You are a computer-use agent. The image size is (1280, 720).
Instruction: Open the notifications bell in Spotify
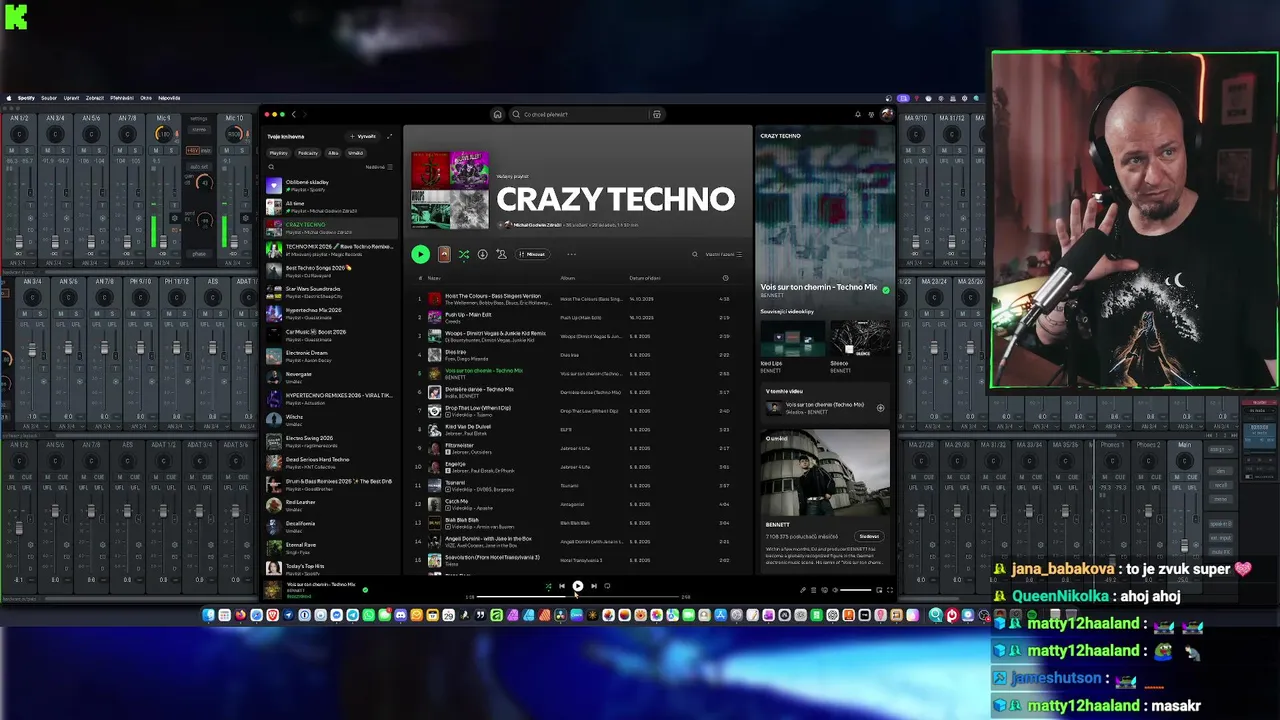tap(857, 114)
